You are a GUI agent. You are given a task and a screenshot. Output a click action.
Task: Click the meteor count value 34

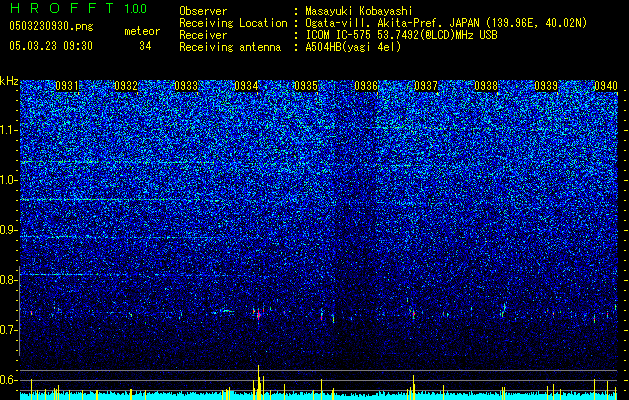(145, 46)
